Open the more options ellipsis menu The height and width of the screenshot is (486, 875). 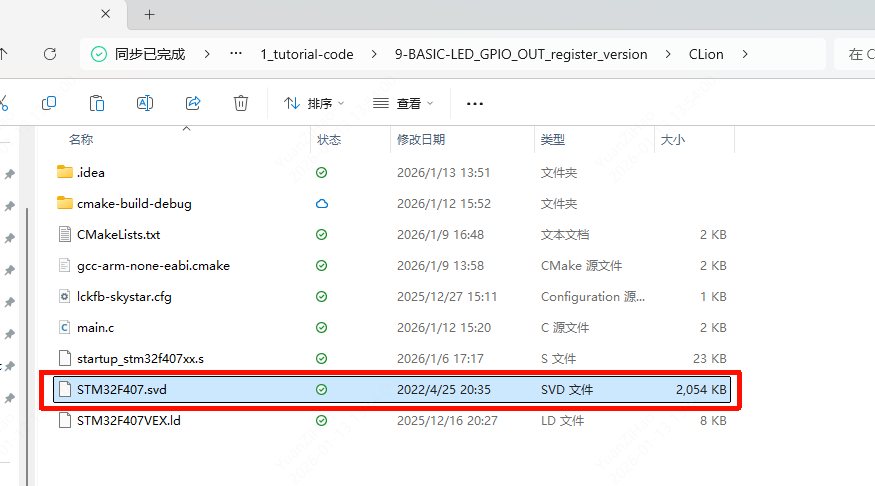(475, 103)
